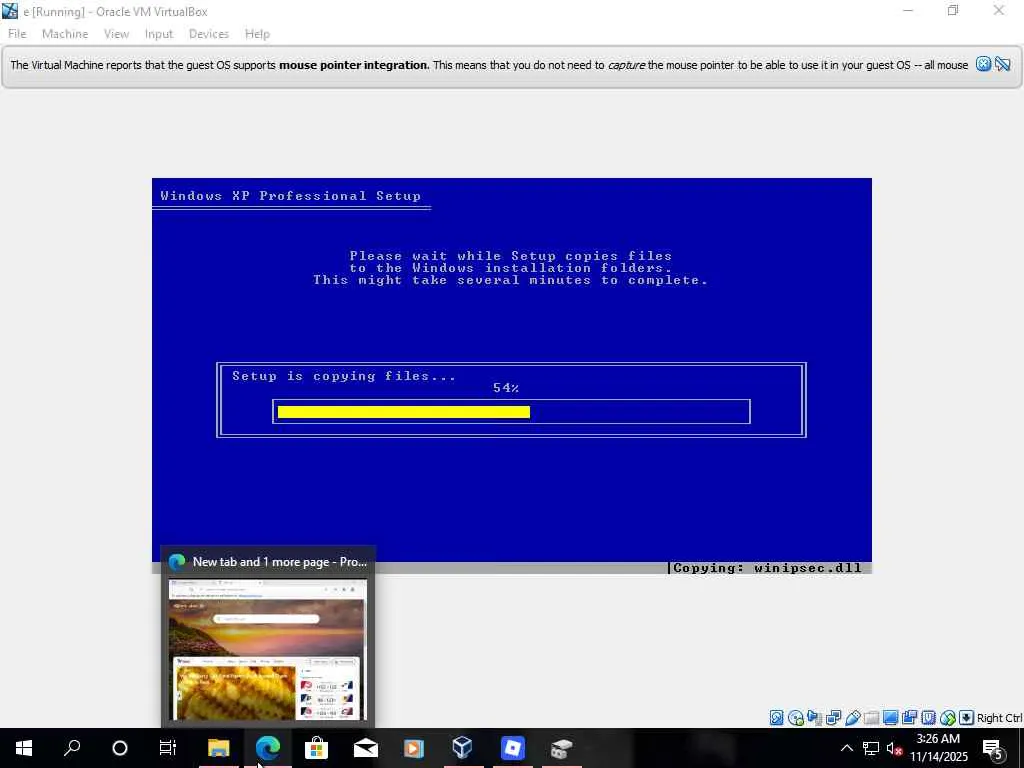
Task: Click the keyboard capture host key indicator
Action: pyautogui.click(x=967, y=718)
